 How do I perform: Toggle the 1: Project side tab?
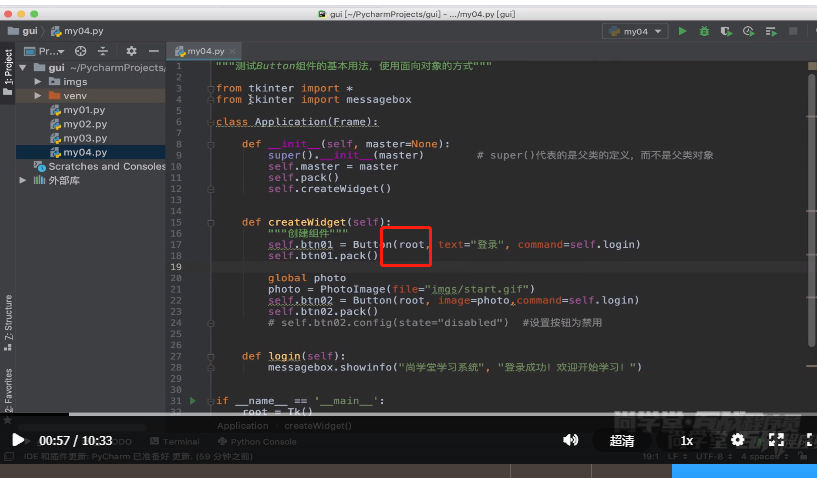(7, 73)
